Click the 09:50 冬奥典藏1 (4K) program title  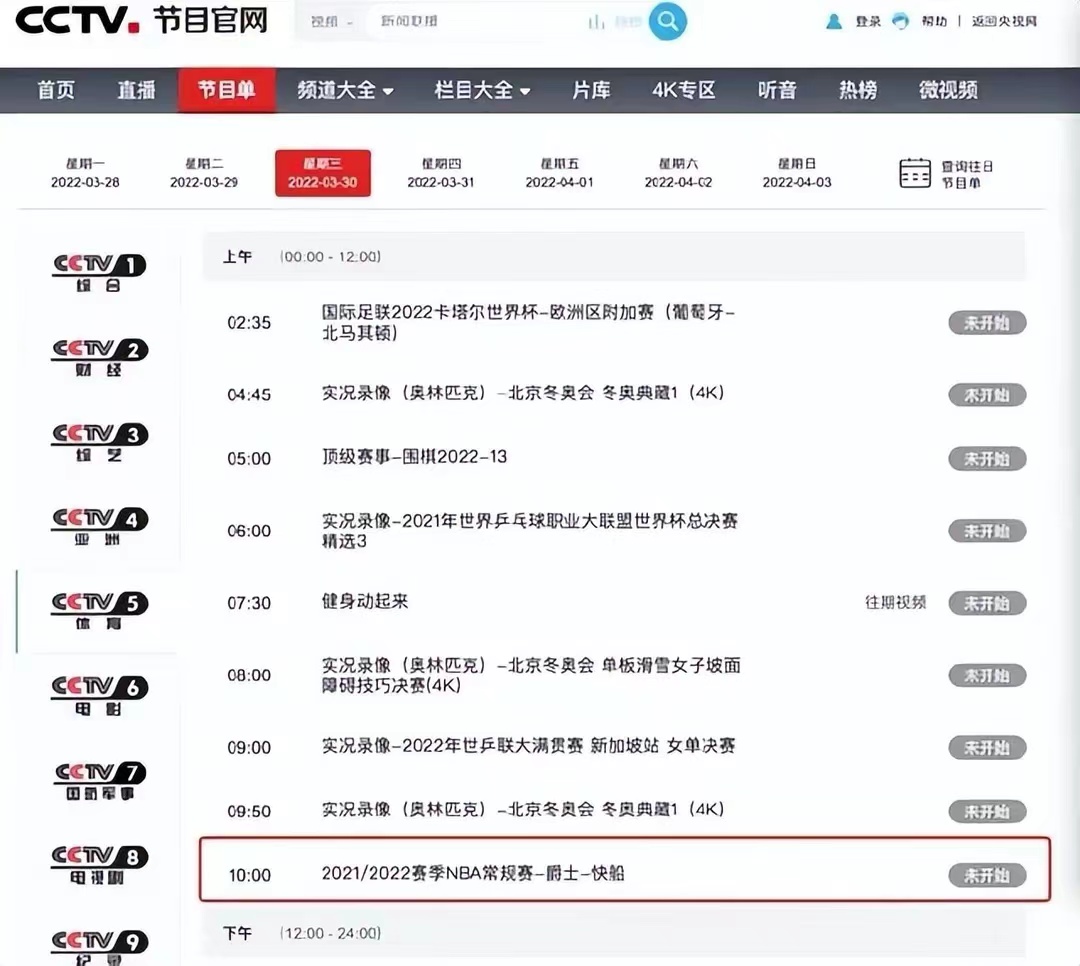click(x=523, y=810)
